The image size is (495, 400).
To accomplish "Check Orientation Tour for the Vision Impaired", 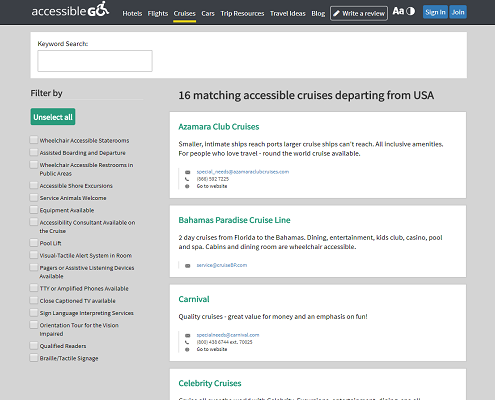I will point(34,324).
